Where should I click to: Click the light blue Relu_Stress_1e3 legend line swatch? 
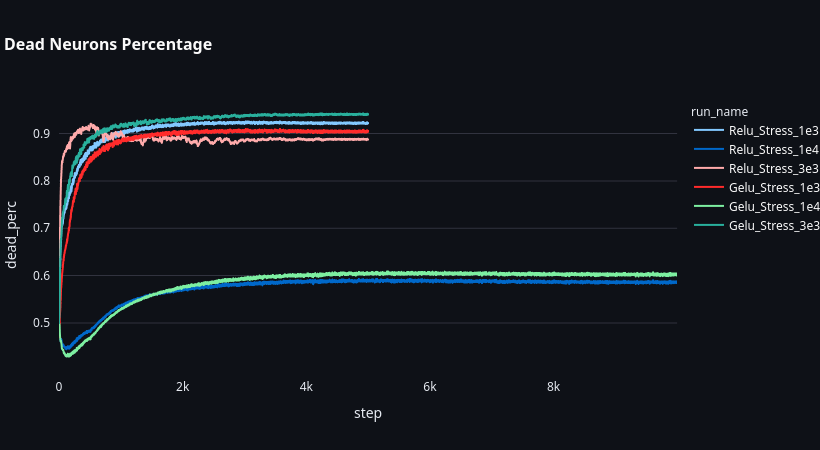click(708, 130)
